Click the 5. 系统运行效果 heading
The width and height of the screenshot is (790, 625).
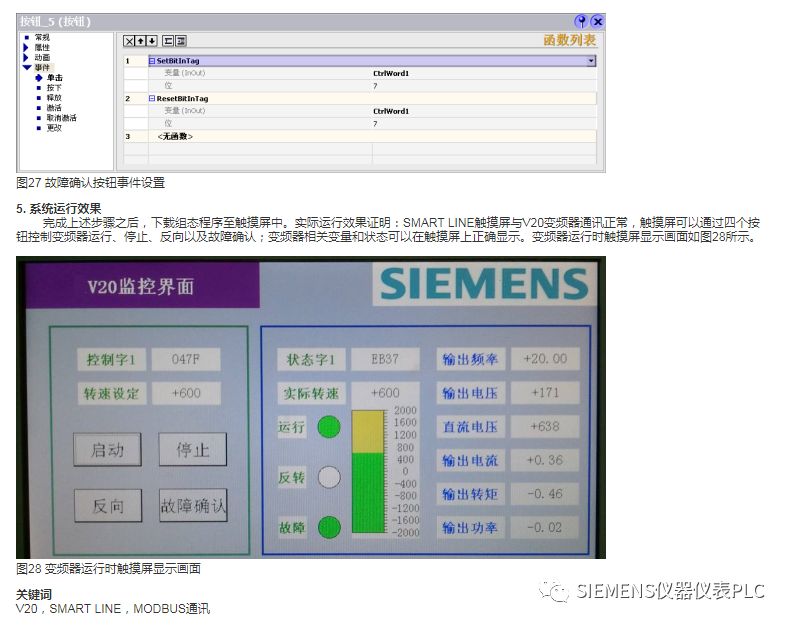point(58,209)
